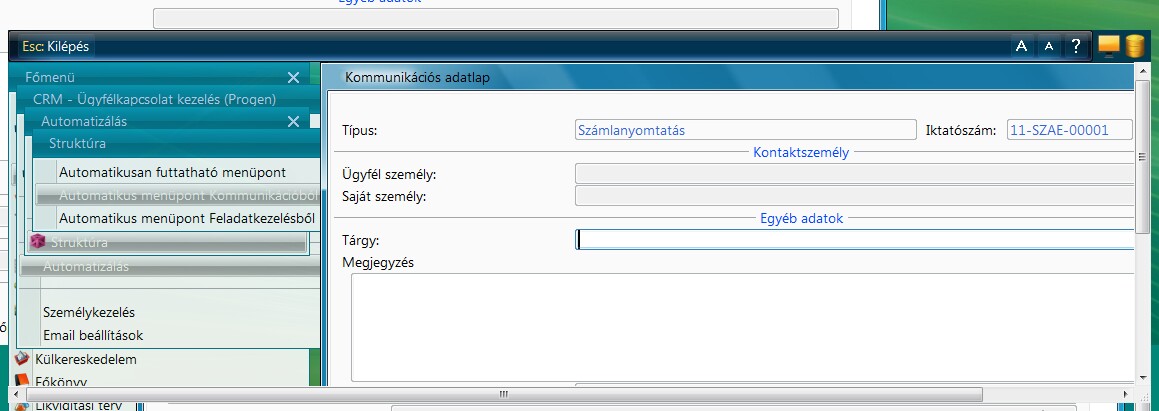Open Személykezelés menu entry

(89, 312)
